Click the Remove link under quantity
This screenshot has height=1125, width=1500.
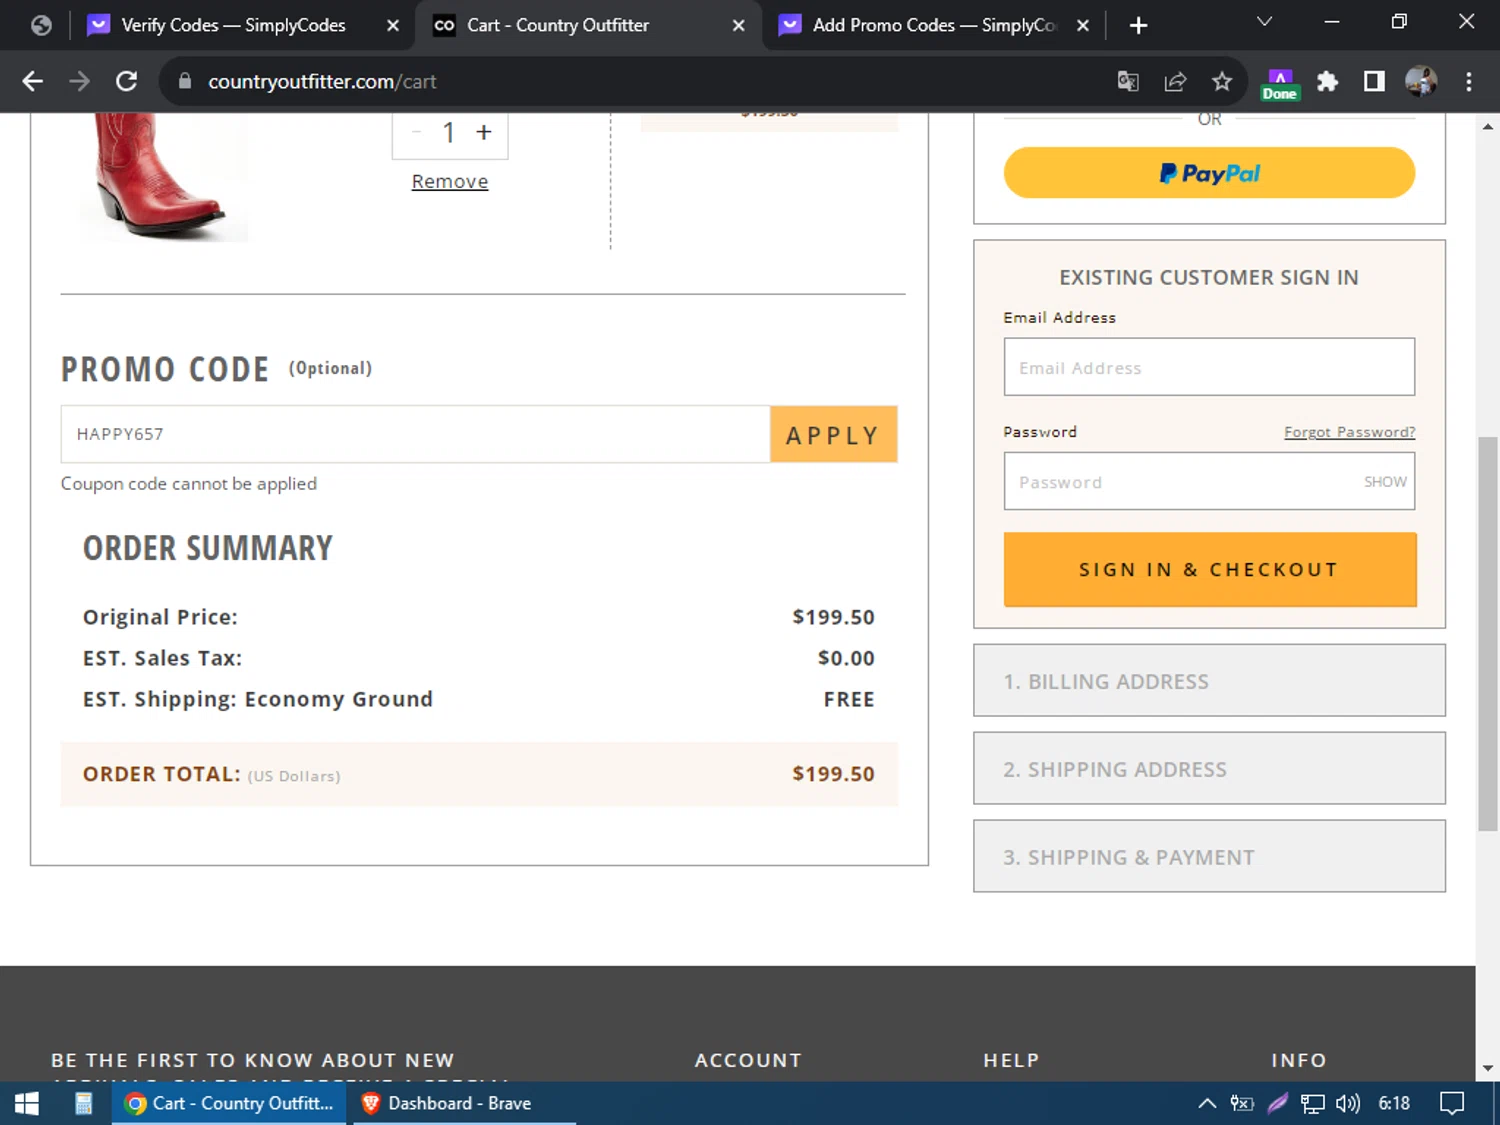450,181
